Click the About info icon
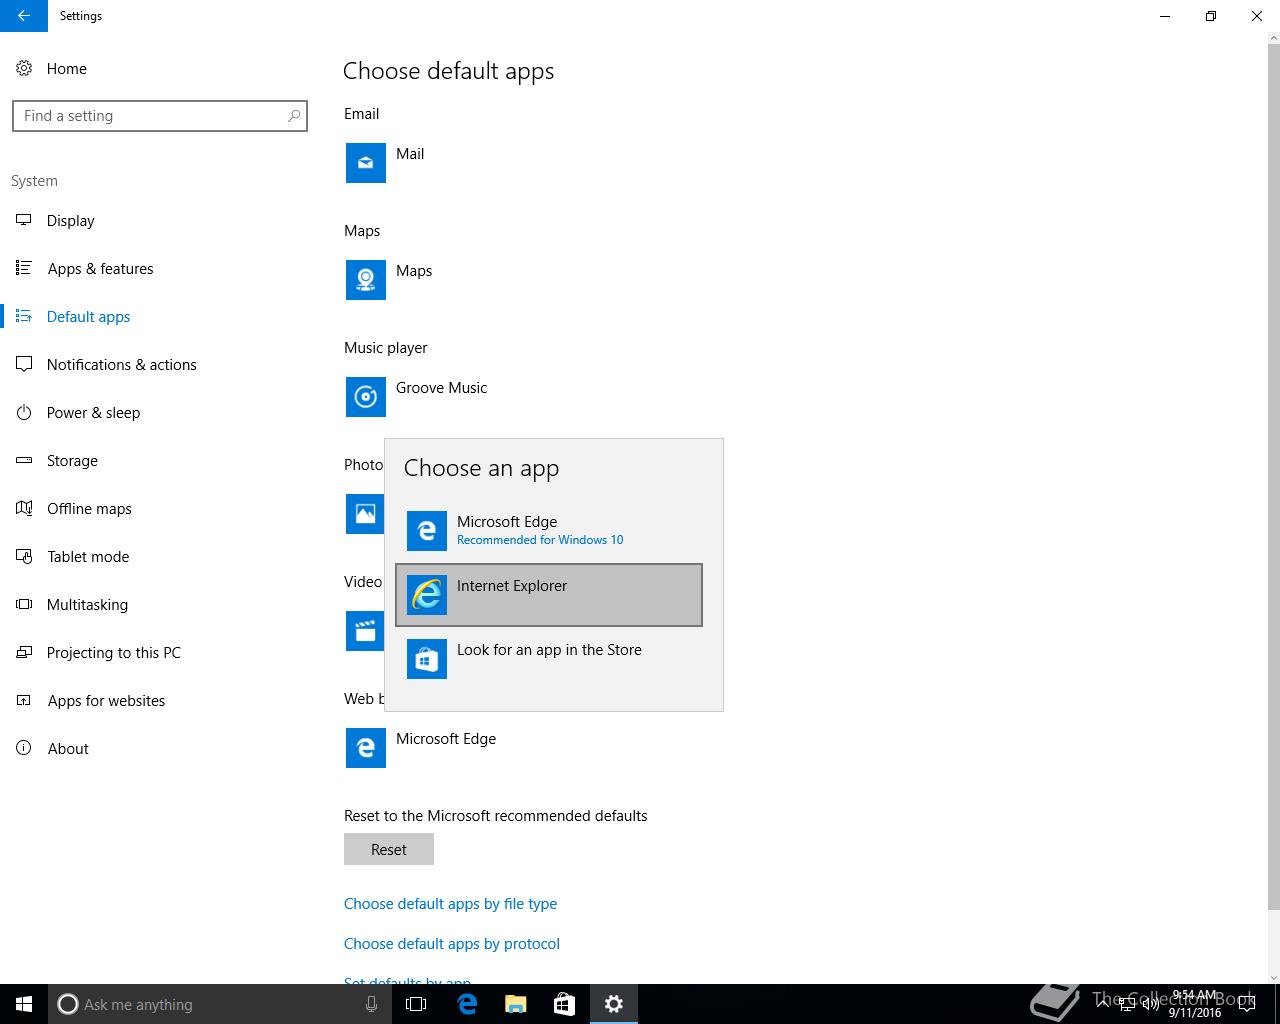 tap(24, 749)
